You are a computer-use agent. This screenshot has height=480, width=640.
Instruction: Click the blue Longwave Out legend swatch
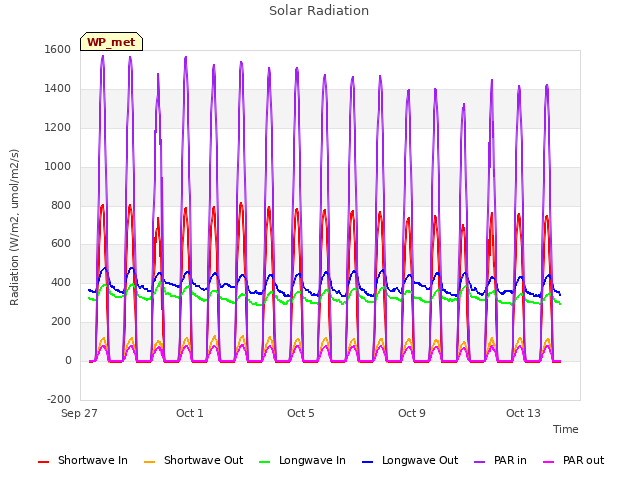point(367,462)
